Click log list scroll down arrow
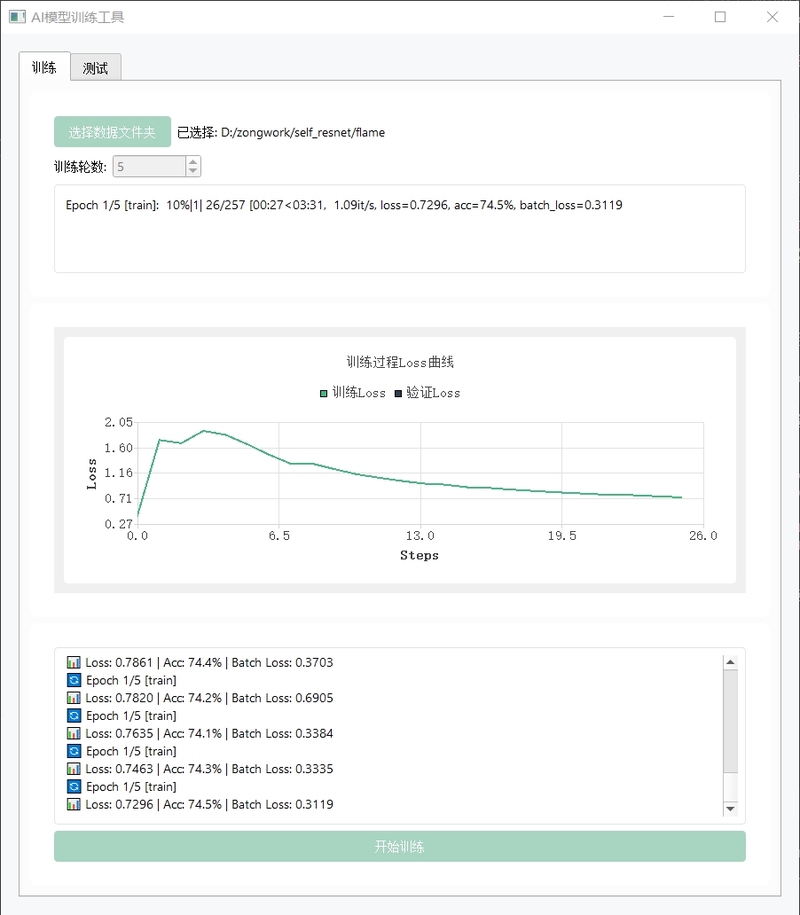 (x=730, y=809)
